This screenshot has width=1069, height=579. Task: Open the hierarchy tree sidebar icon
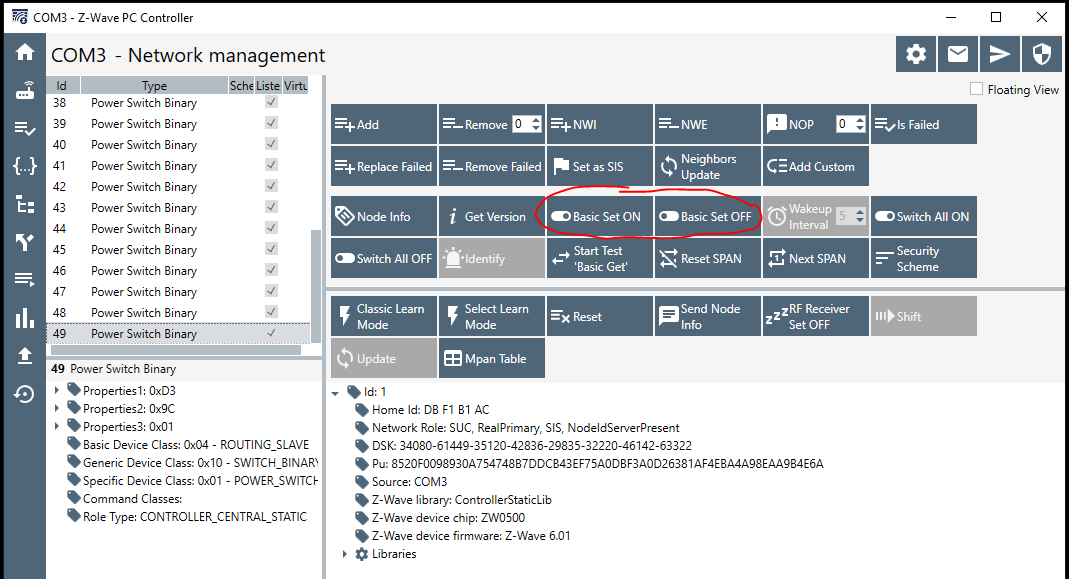coord(25,204)
